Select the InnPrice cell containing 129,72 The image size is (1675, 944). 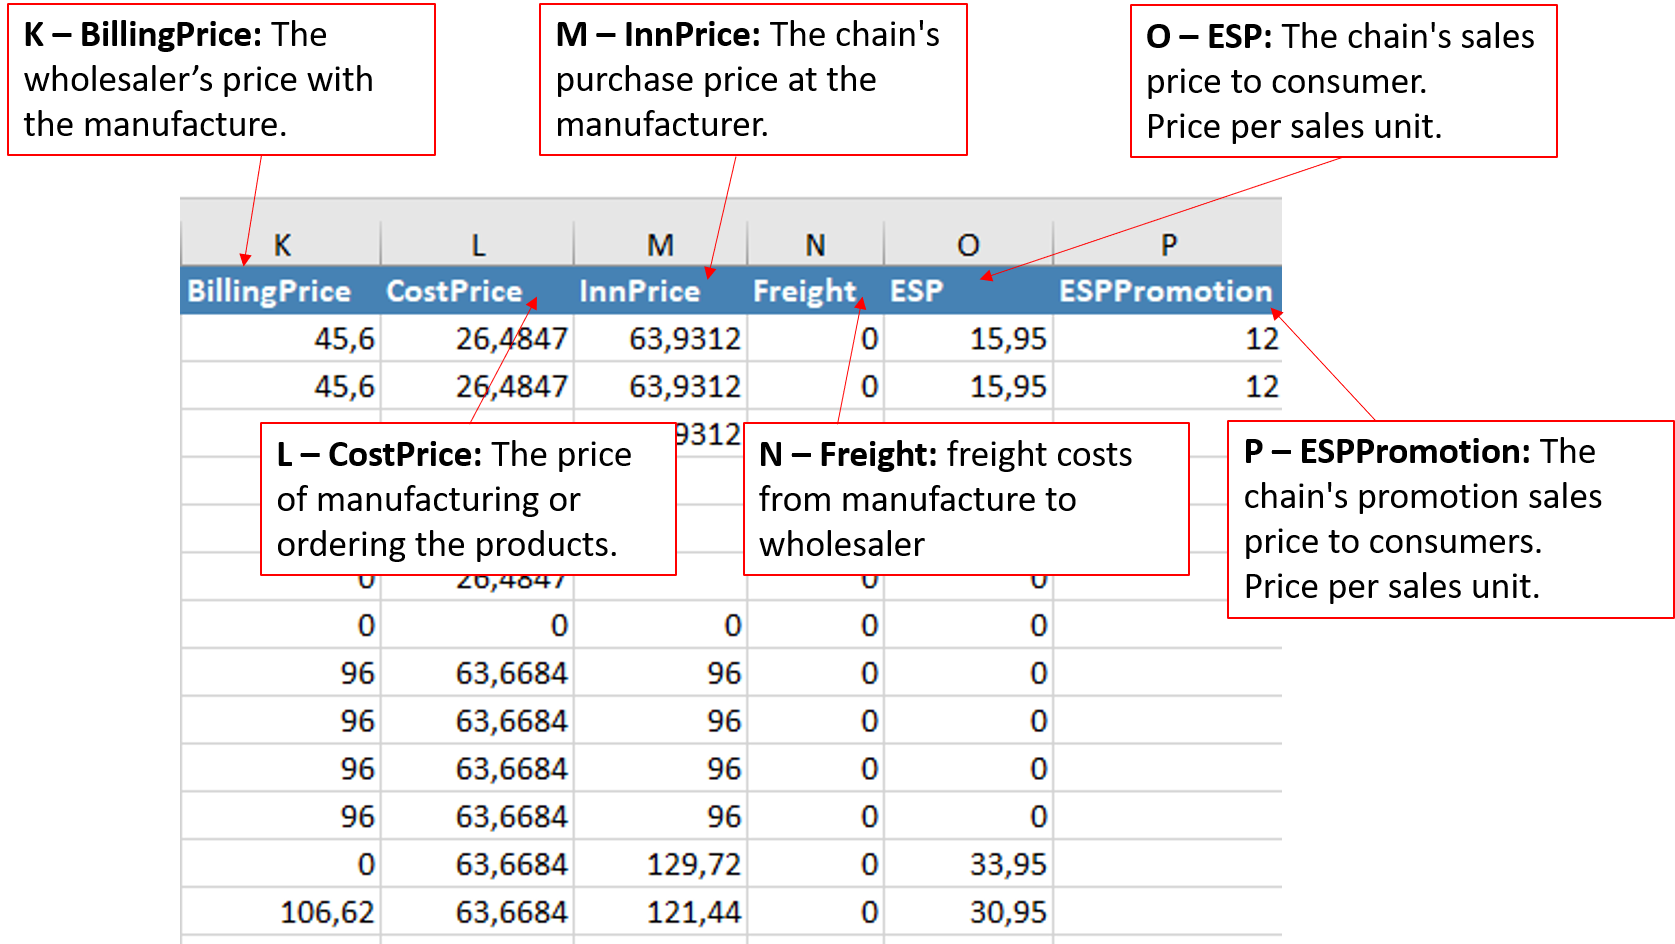point(660,864)
